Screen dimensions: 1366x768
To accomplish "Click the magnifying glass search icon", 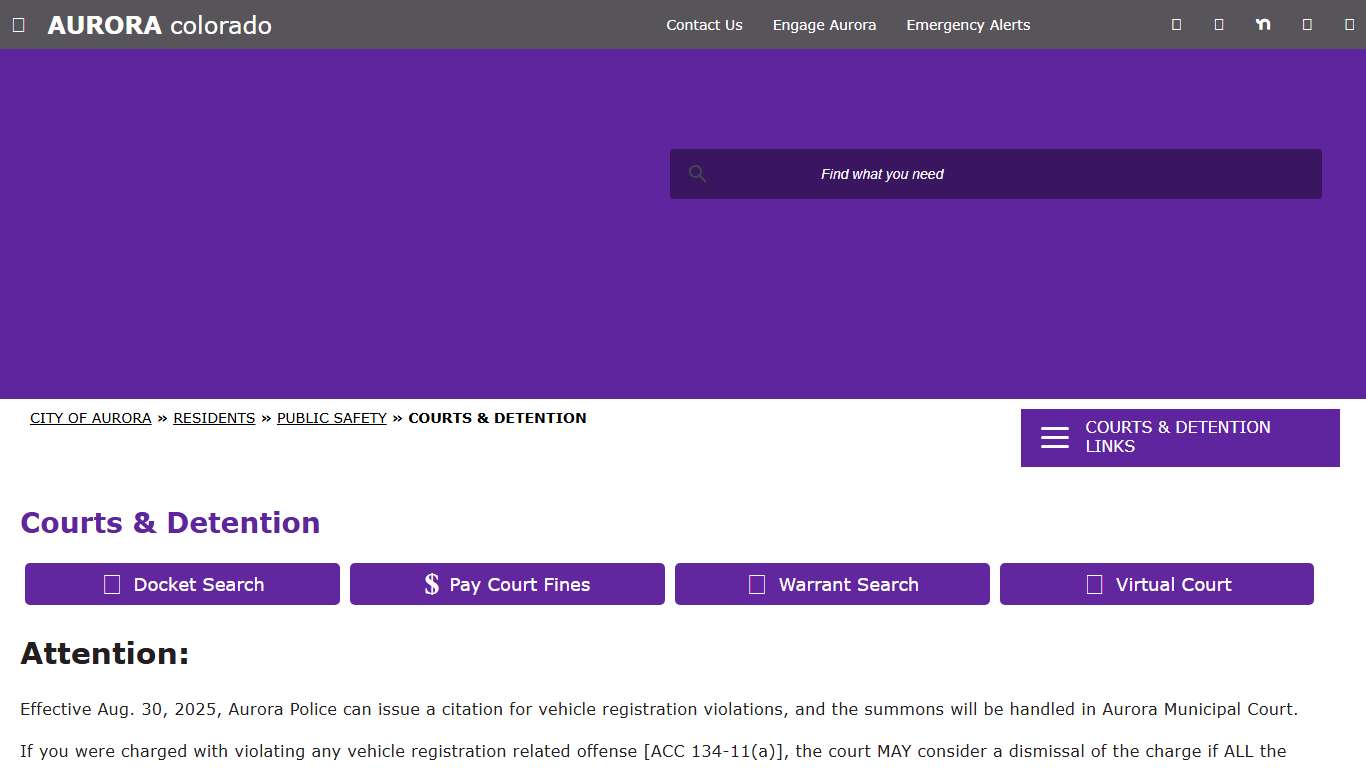I will (x=697, y=174).
